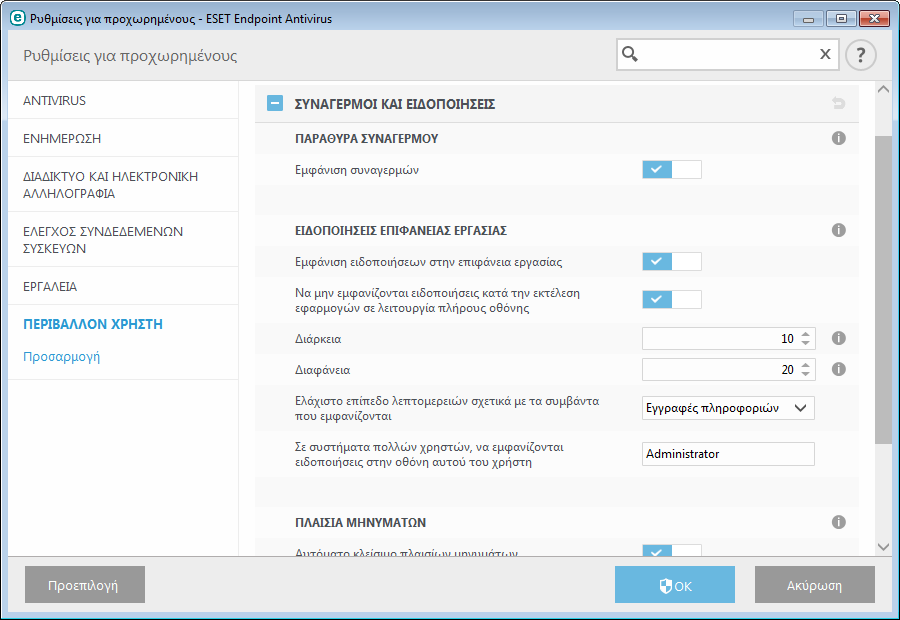Click the Διάρκεια label
Image resolution: width=900 pixels, height=620 pixels.
318,339
